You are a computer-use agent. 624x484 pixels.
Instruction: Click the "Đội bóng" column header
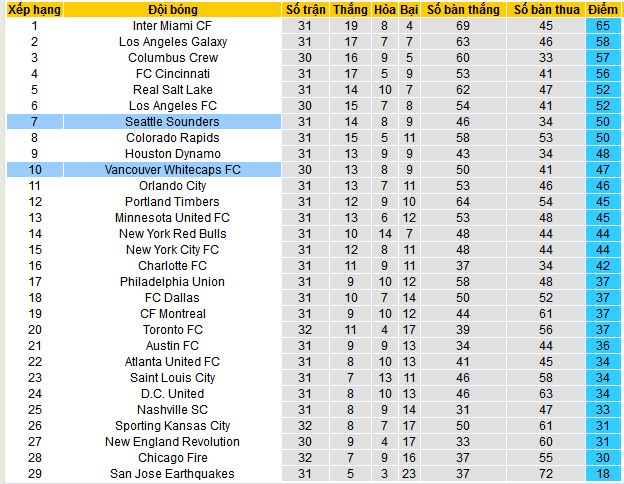[x=172, y=9]
